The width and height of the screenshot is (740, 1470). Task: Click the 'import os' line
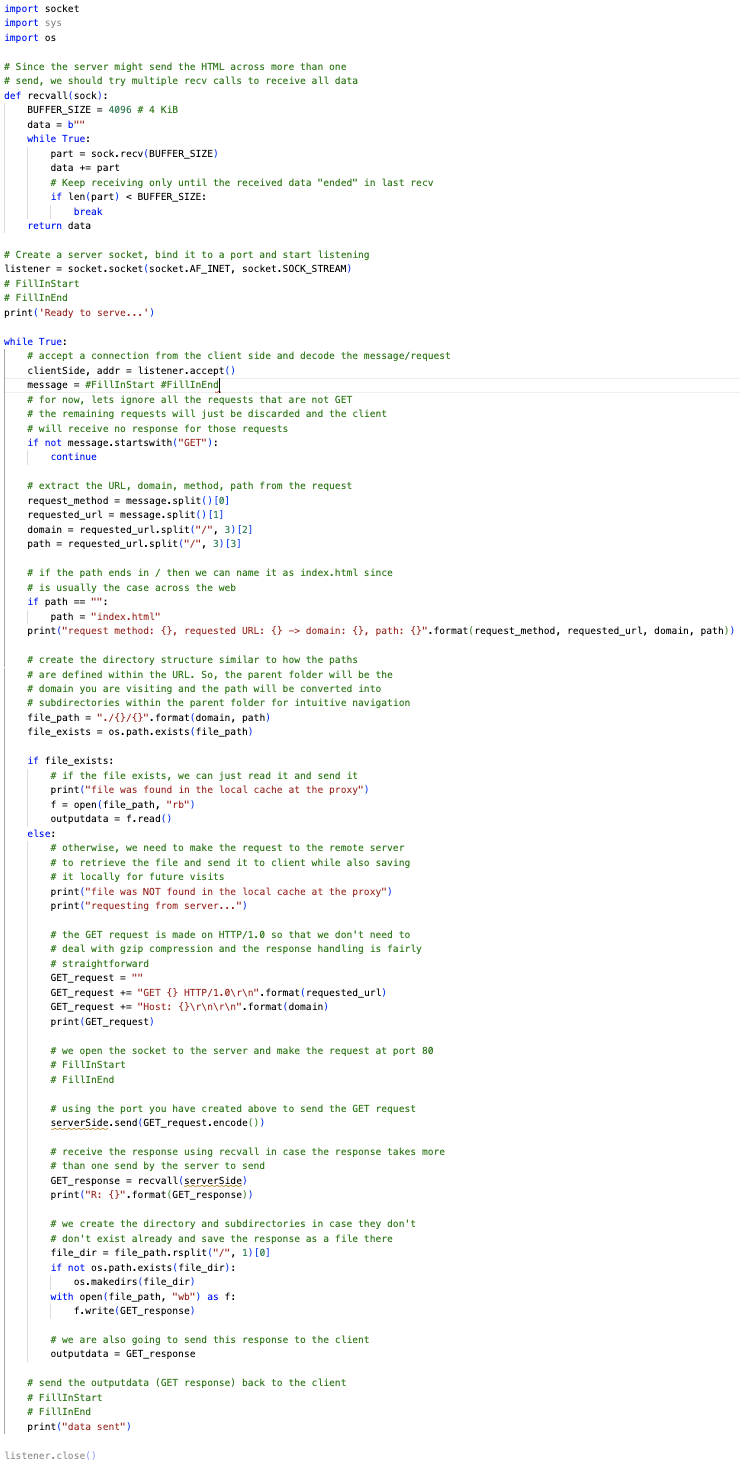click(x=30, y=38)
